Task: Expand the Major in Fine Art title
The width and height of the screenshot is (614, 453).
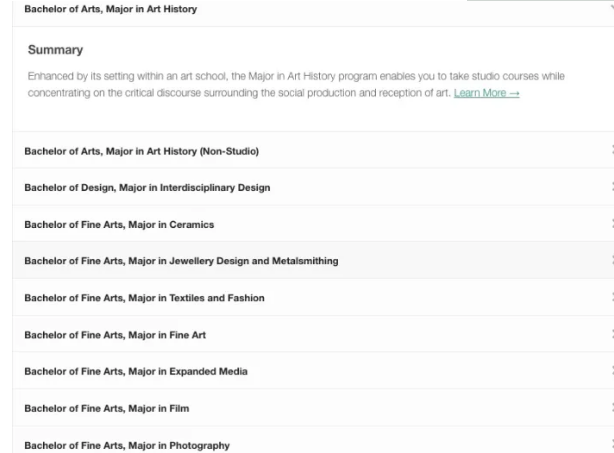Action: (x=115, y=335)
